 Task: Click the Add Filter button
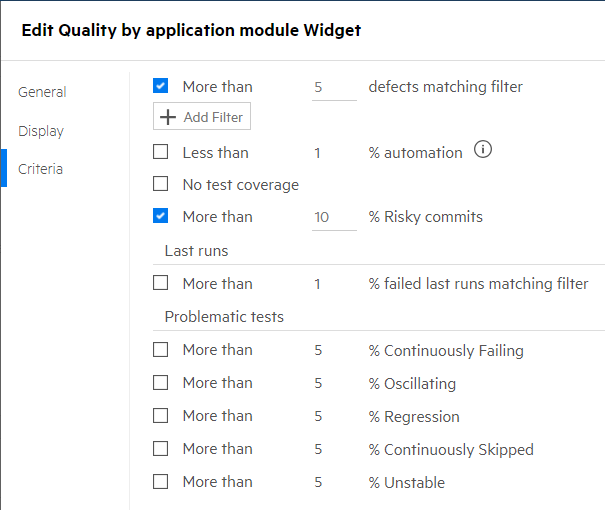(x=202, y=117)
